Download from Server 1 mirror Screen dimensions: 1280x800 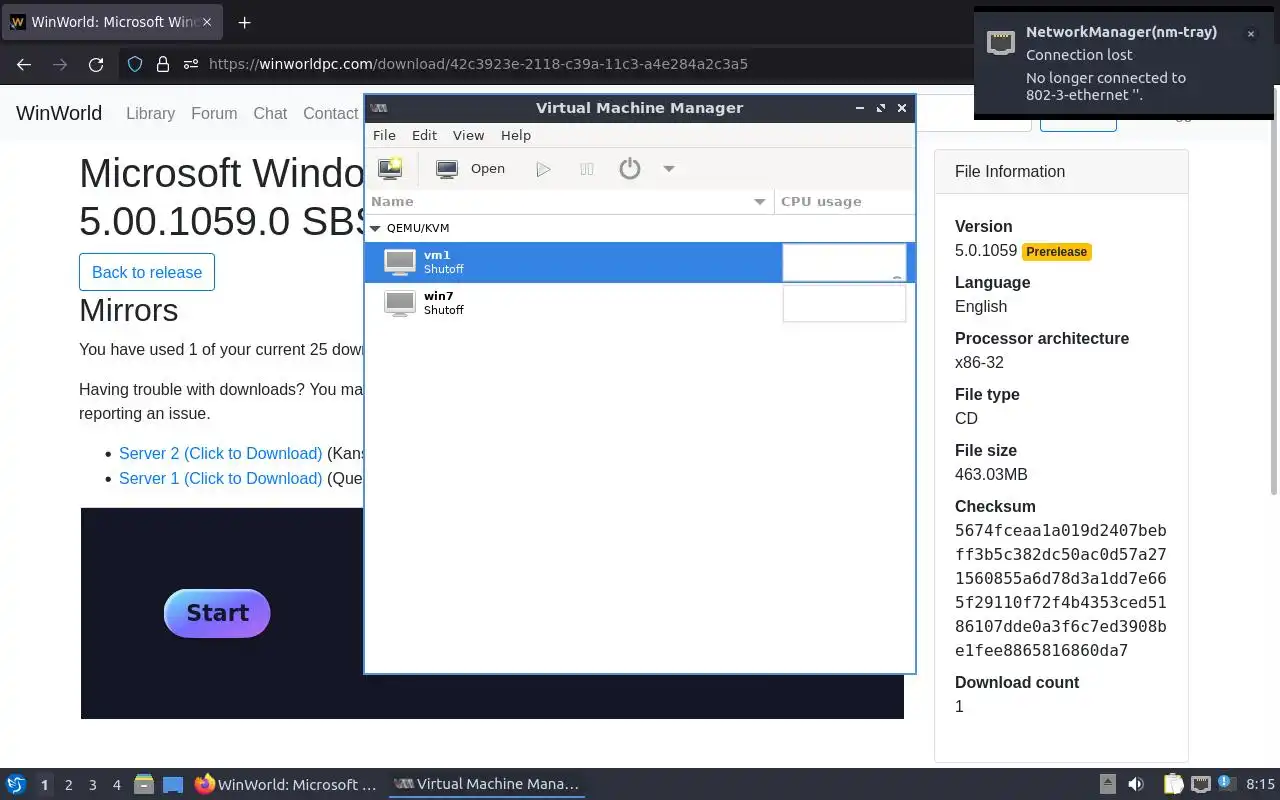tap(220, 478)
